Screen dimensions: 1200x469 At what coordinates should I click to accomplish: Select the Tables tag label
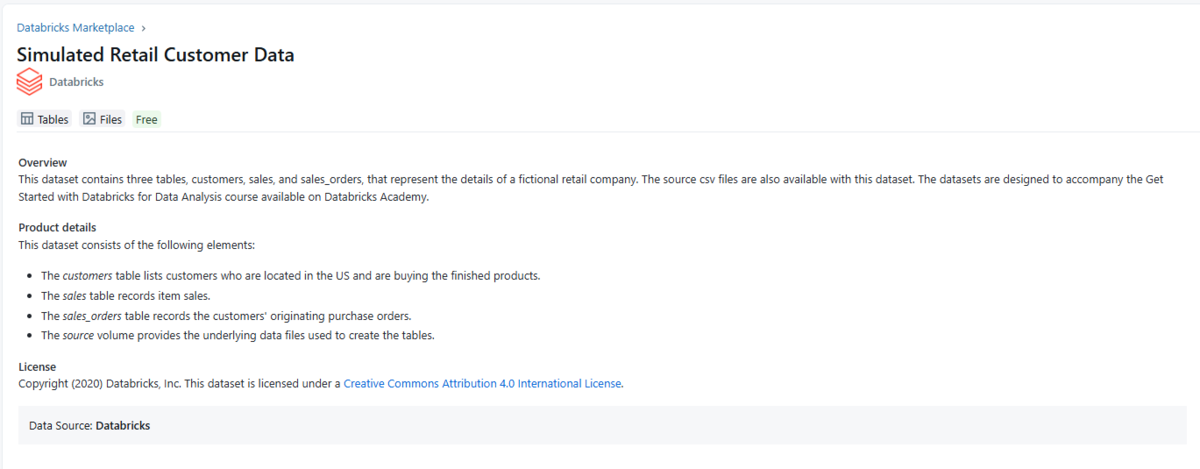point(53,120)
